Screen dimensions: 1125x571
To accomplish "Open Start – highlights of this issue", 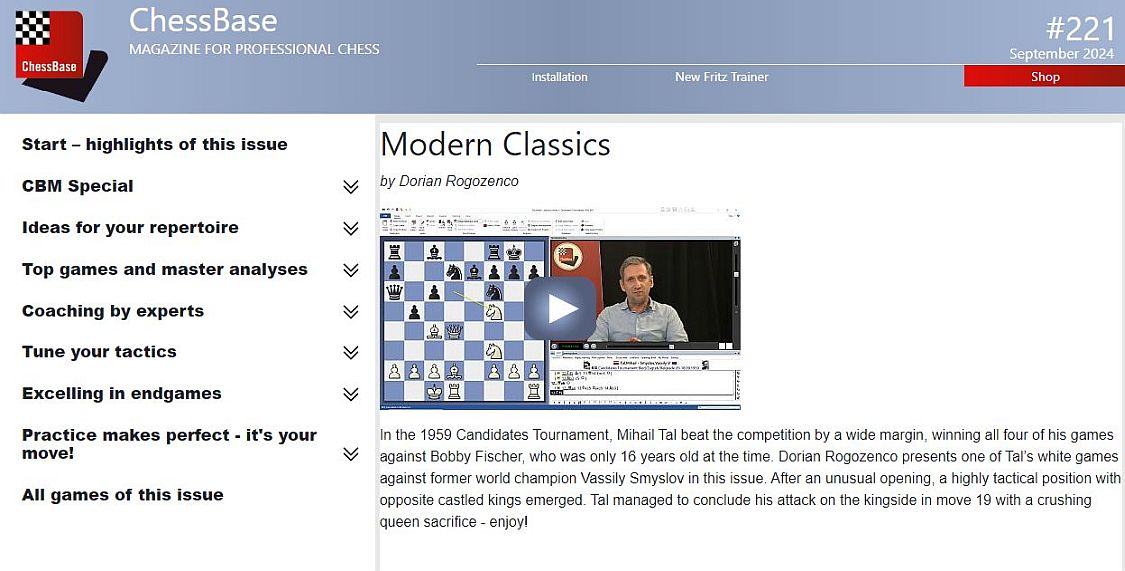I will click(x=155, y=145).
